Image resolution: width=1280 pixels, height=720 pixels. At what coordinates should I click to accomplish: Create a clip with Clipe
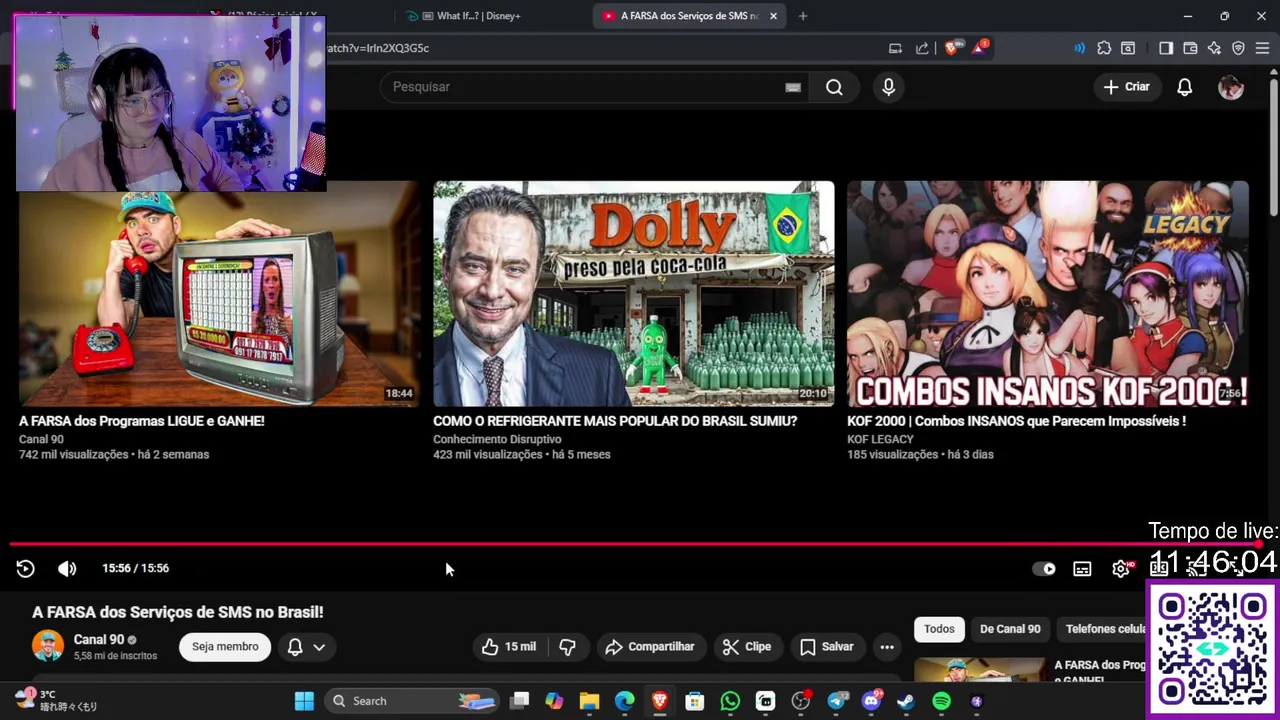748,647
